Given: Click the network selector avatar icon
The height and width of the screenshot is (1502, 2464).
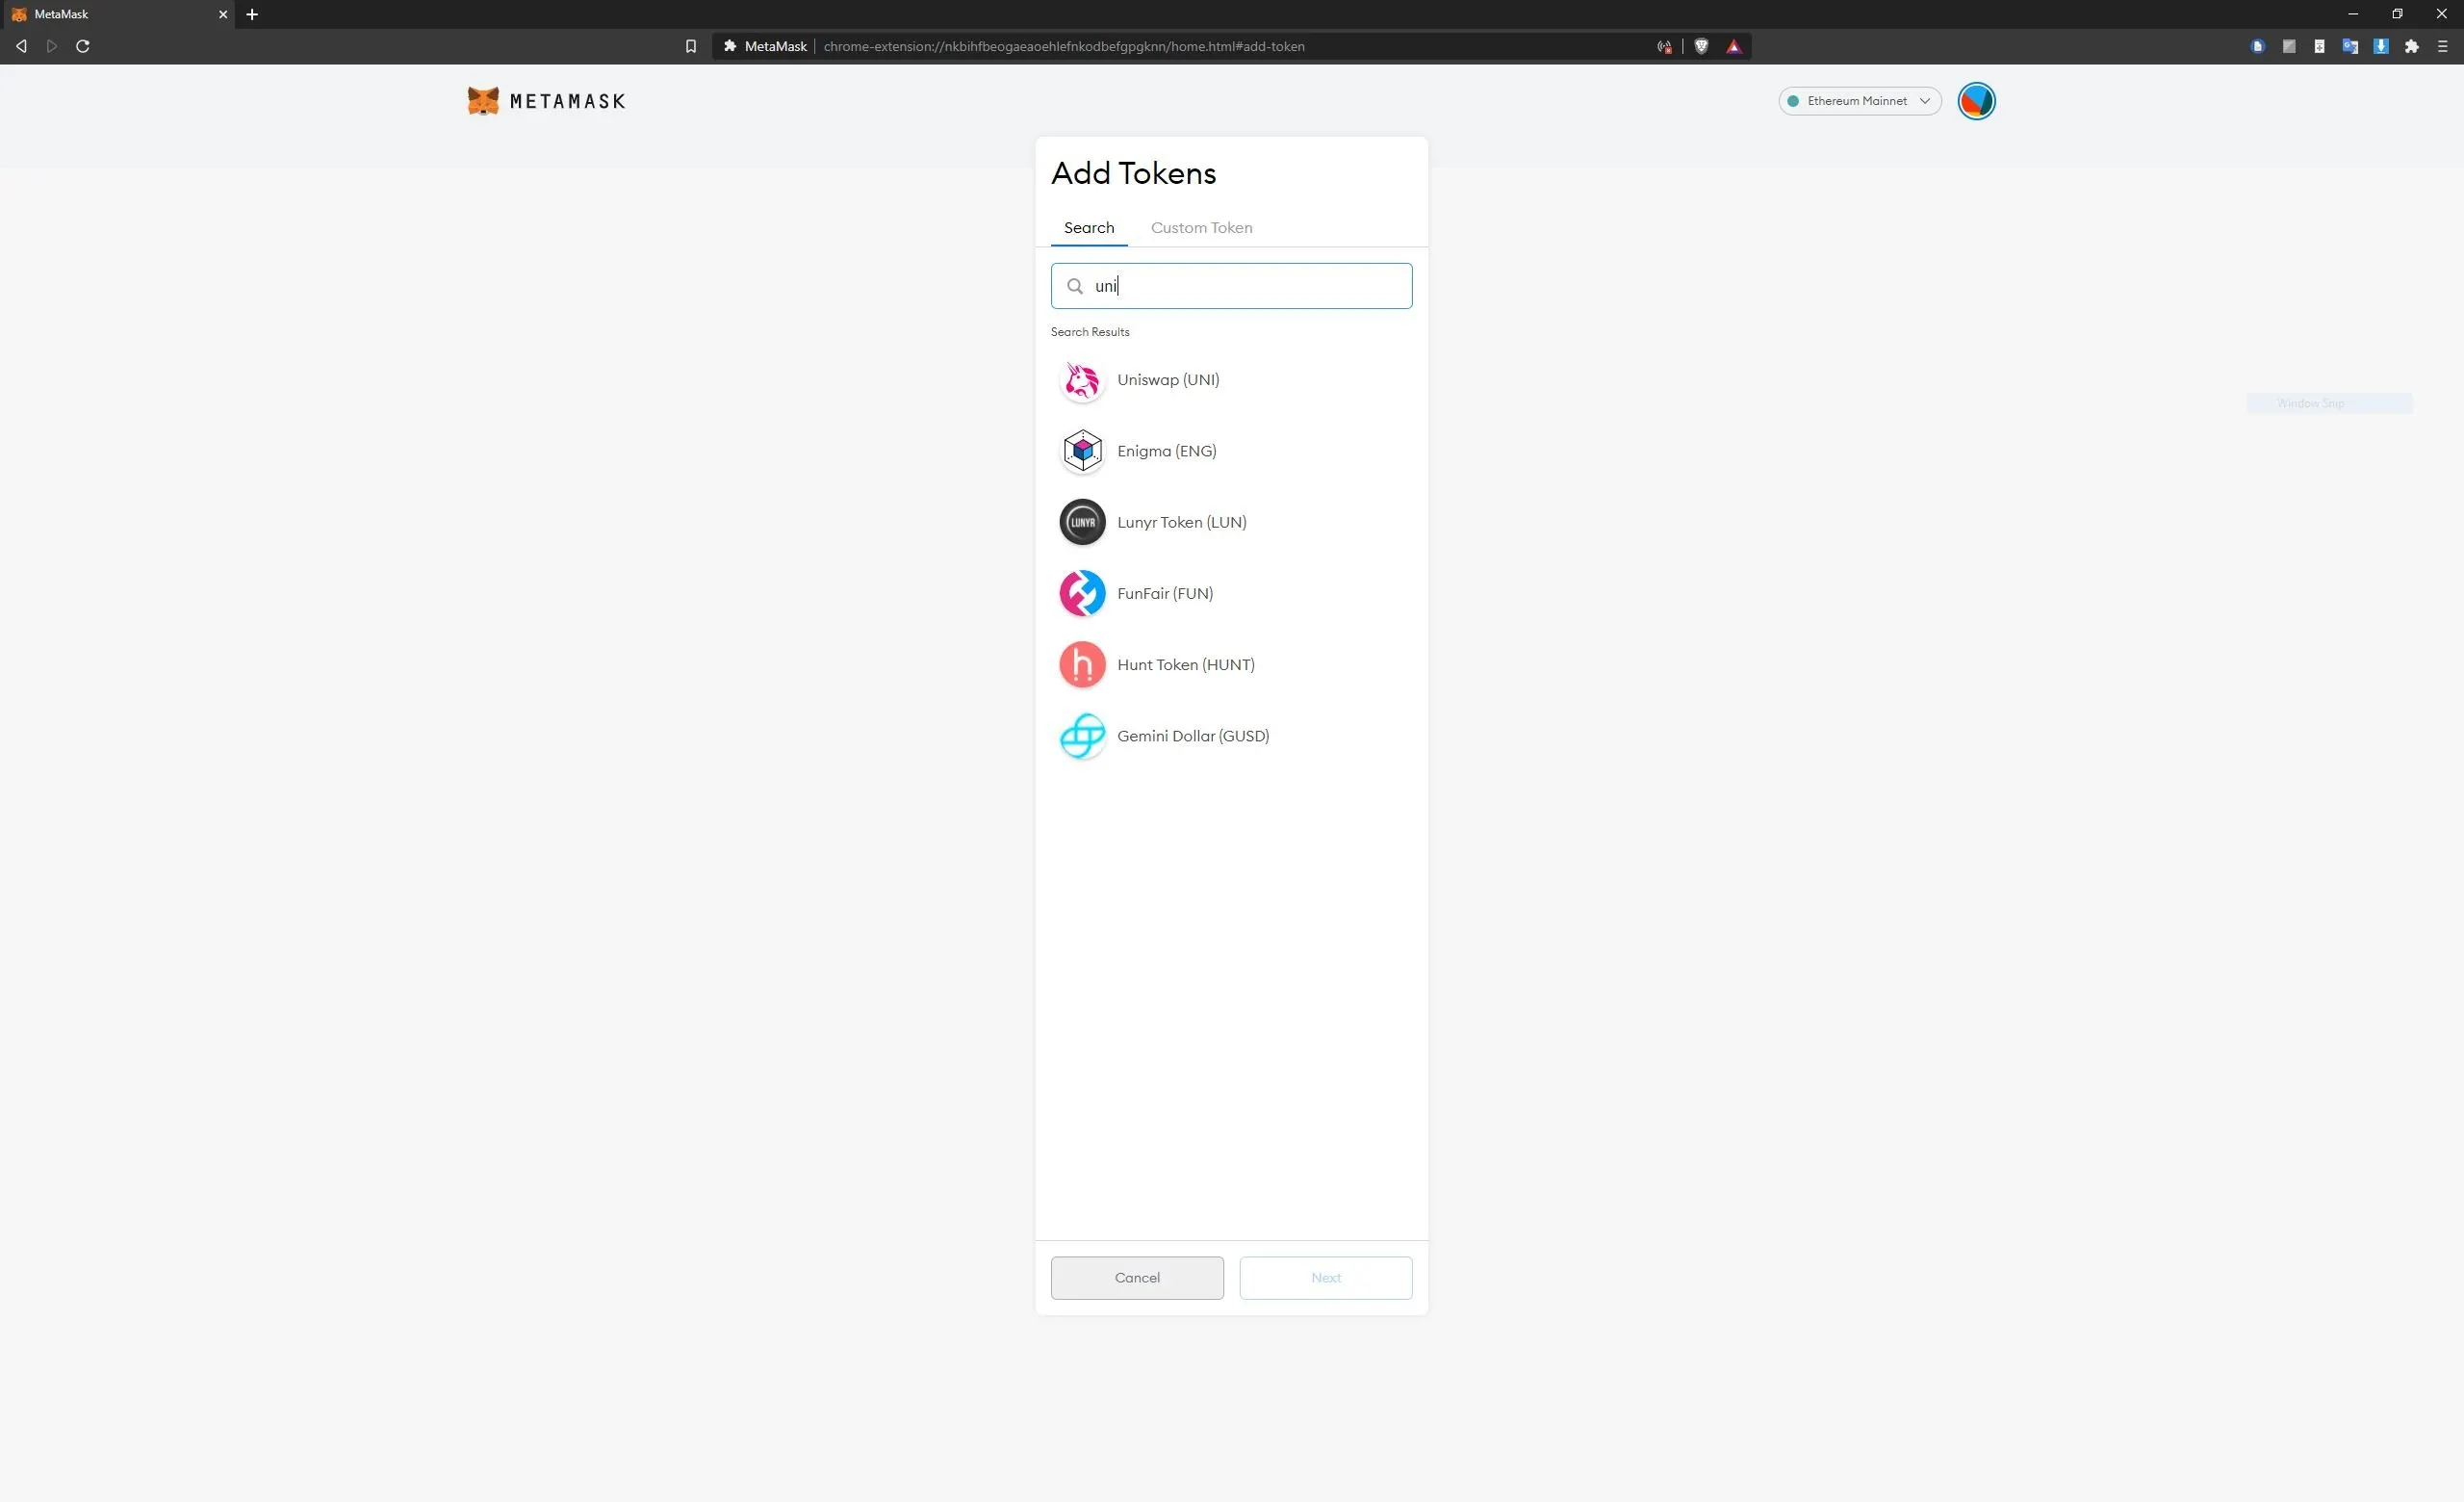Looking at the screenshot, I should [x=1976, y=100].
